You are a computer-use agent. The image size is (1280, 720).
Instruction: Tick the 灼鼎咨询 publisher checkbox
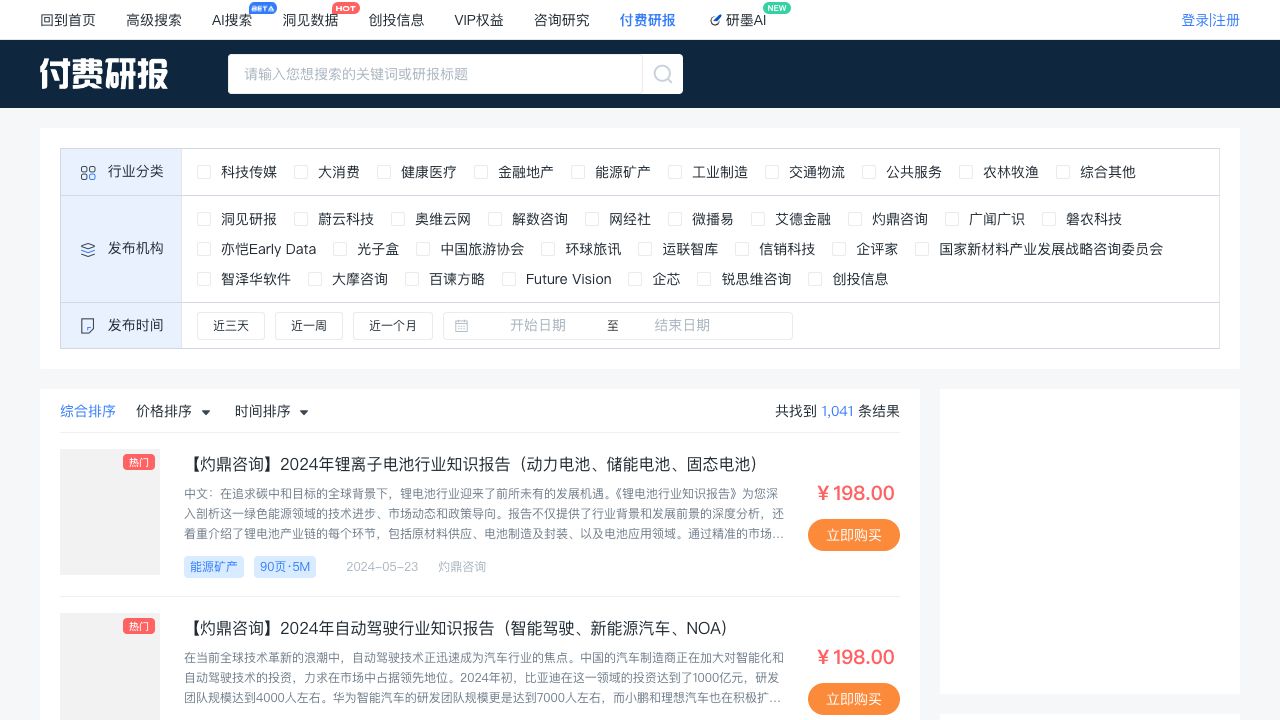tap(855, 219)
